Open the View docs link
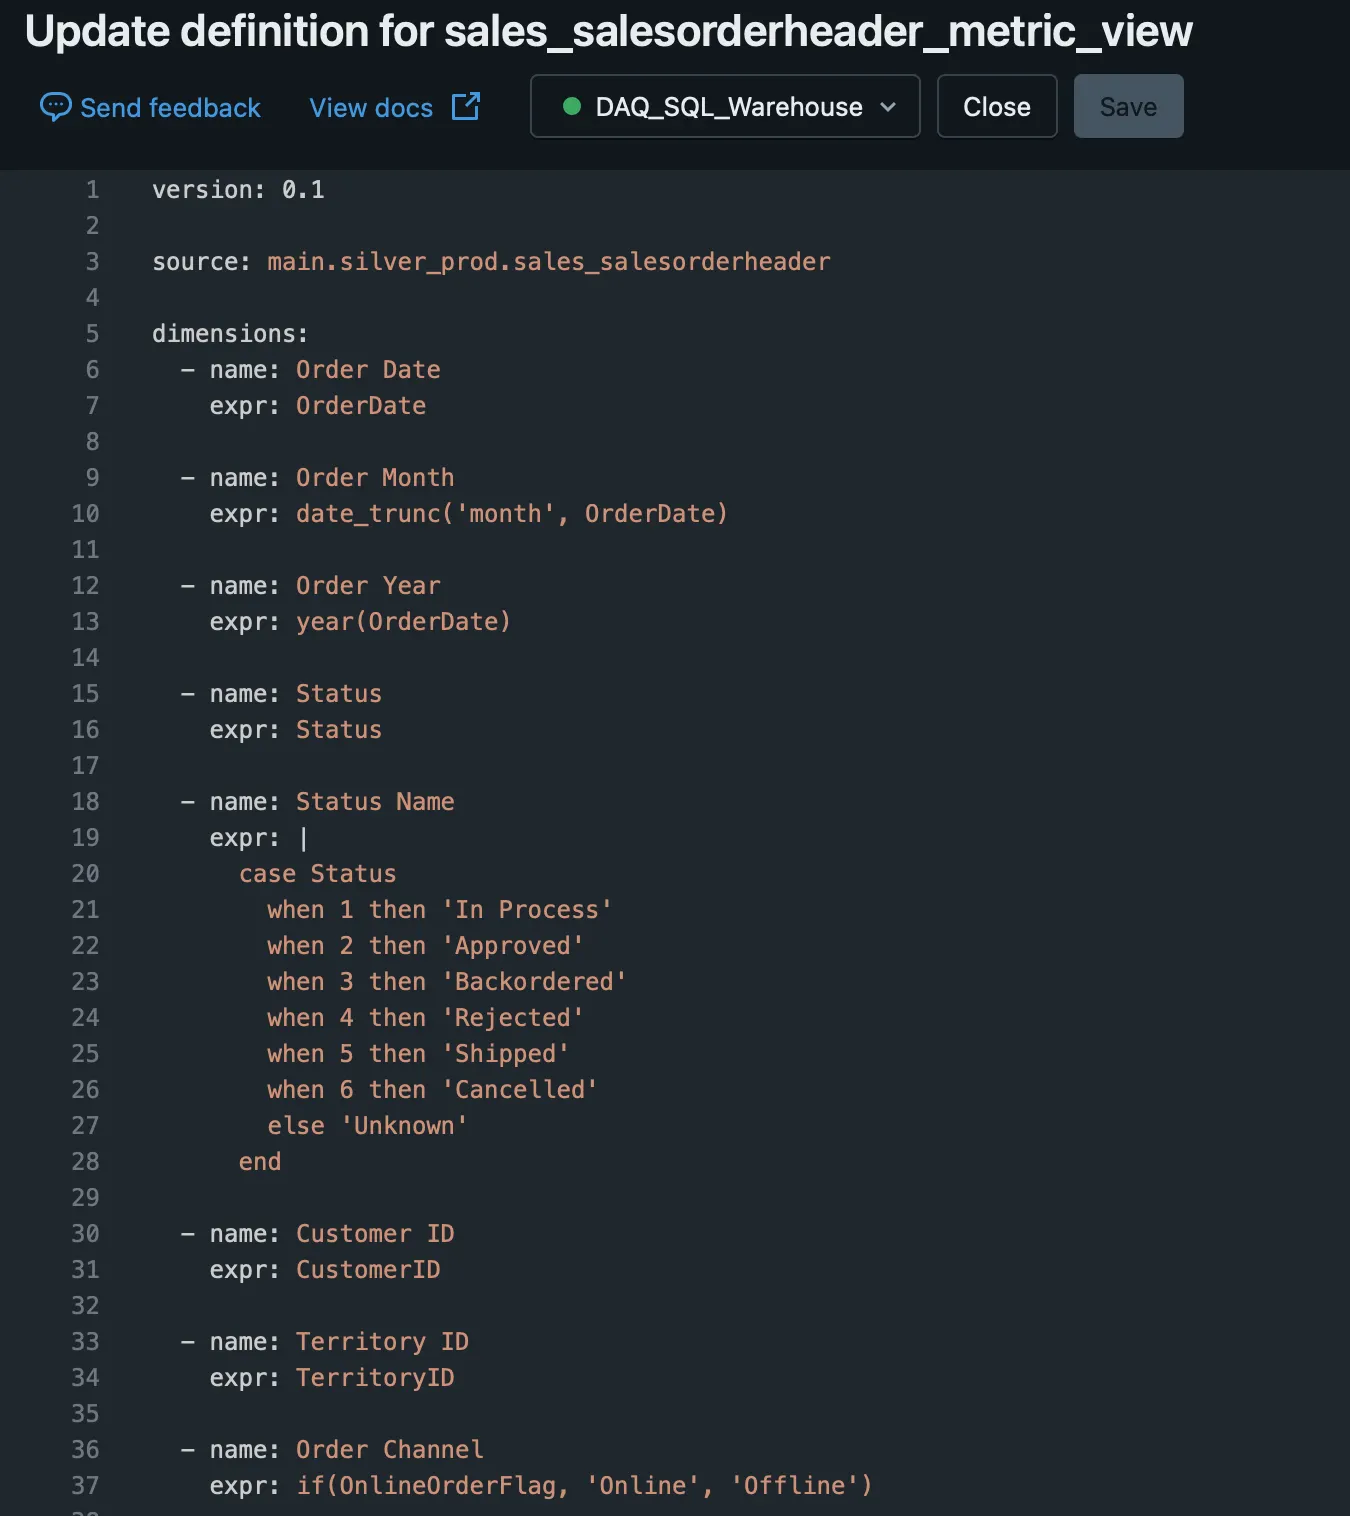1350x1516 pixels. coord(371,107)
